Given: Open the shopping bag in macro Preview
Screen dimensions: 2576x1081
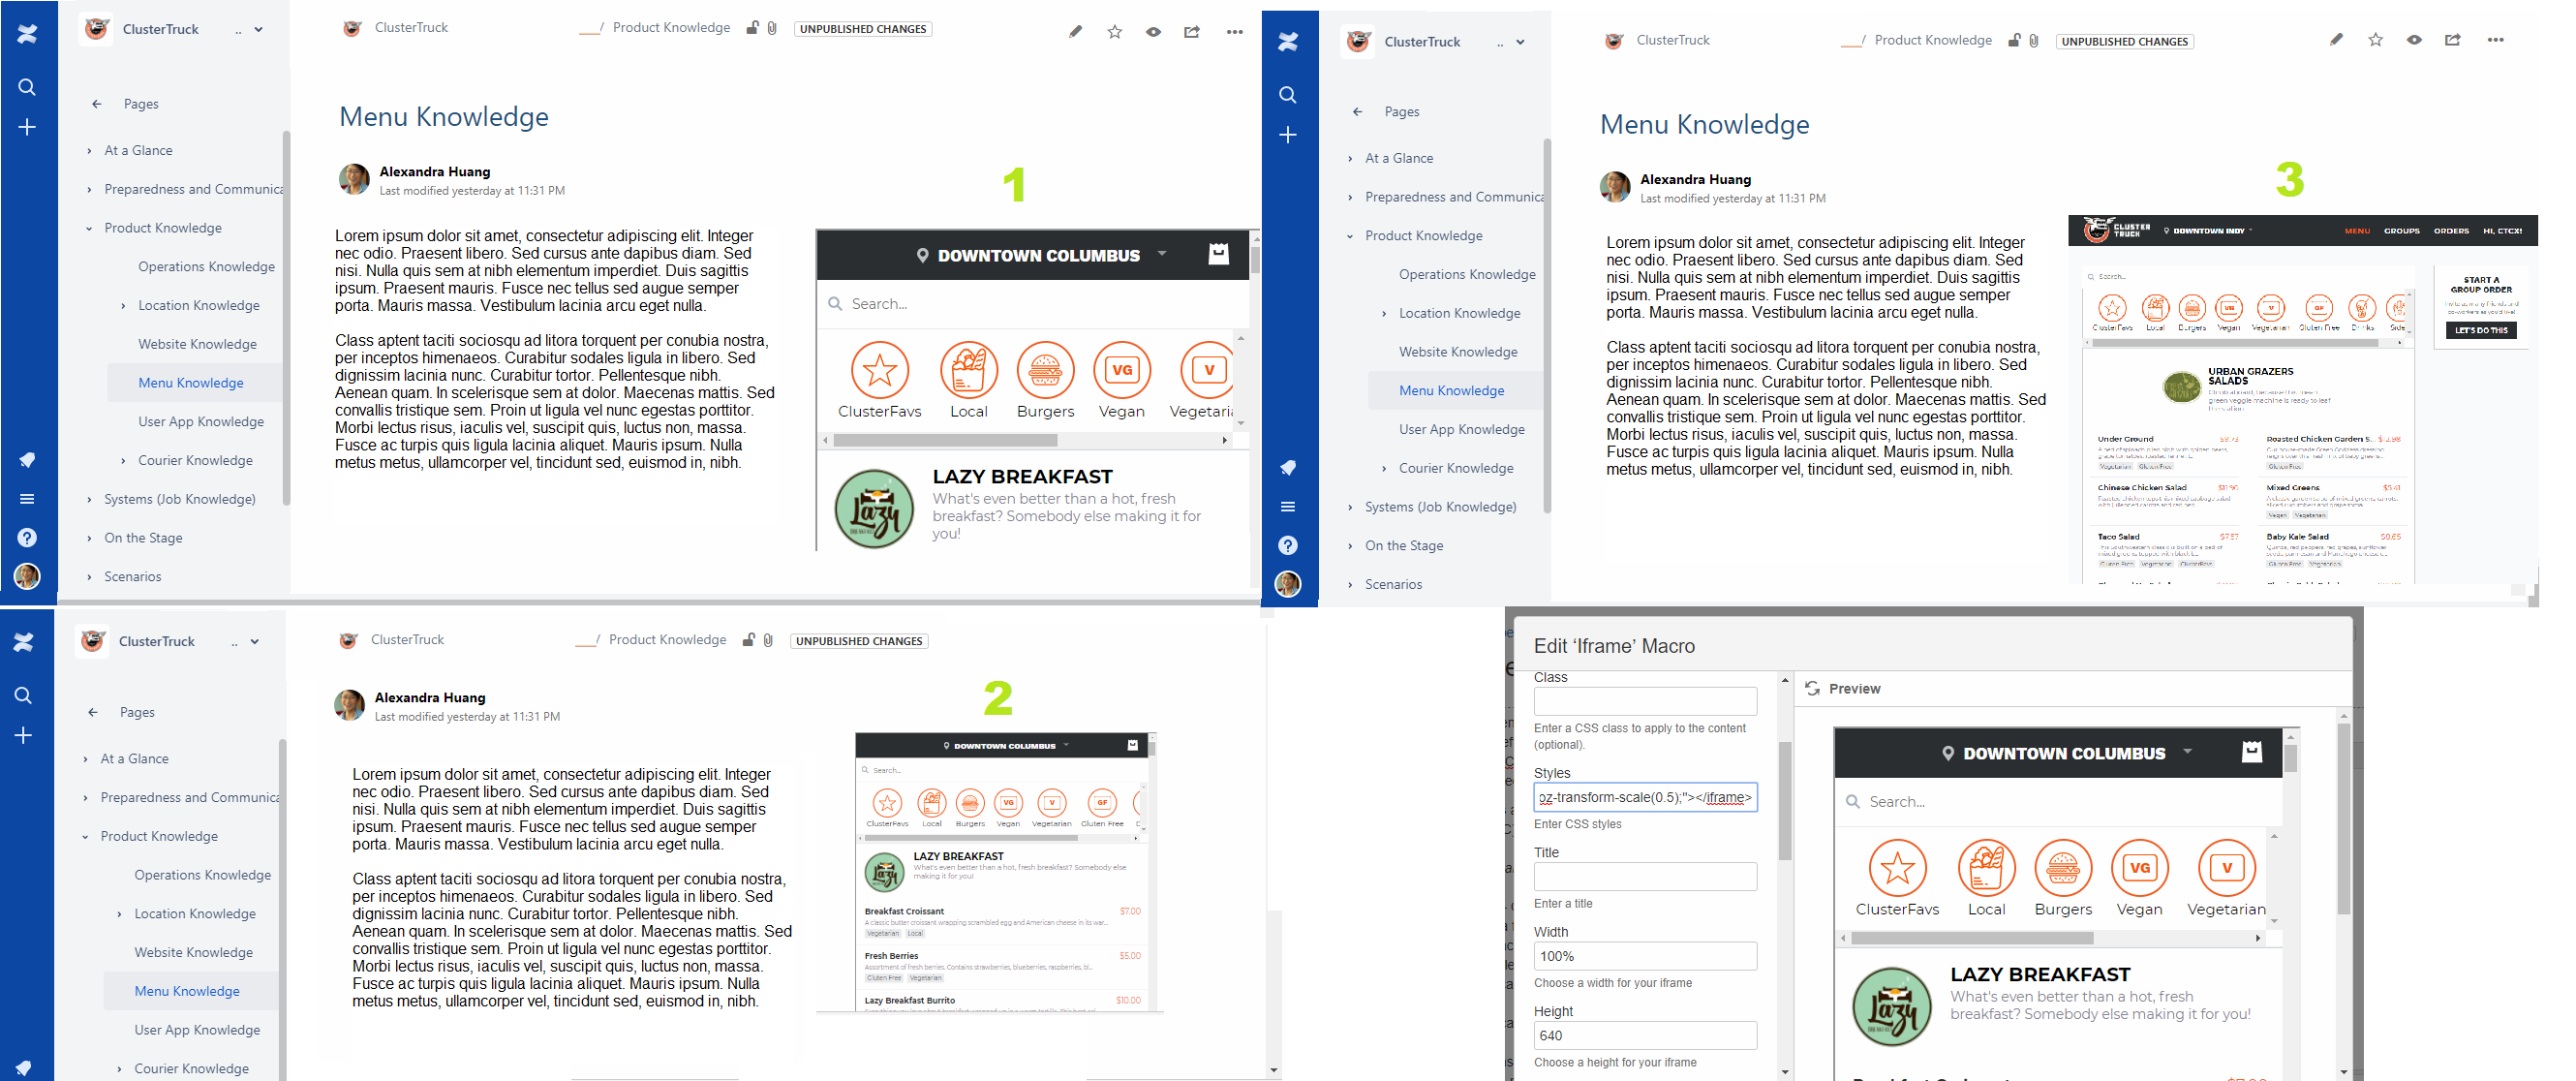Looking at the screenshot, I should 2251,752.
